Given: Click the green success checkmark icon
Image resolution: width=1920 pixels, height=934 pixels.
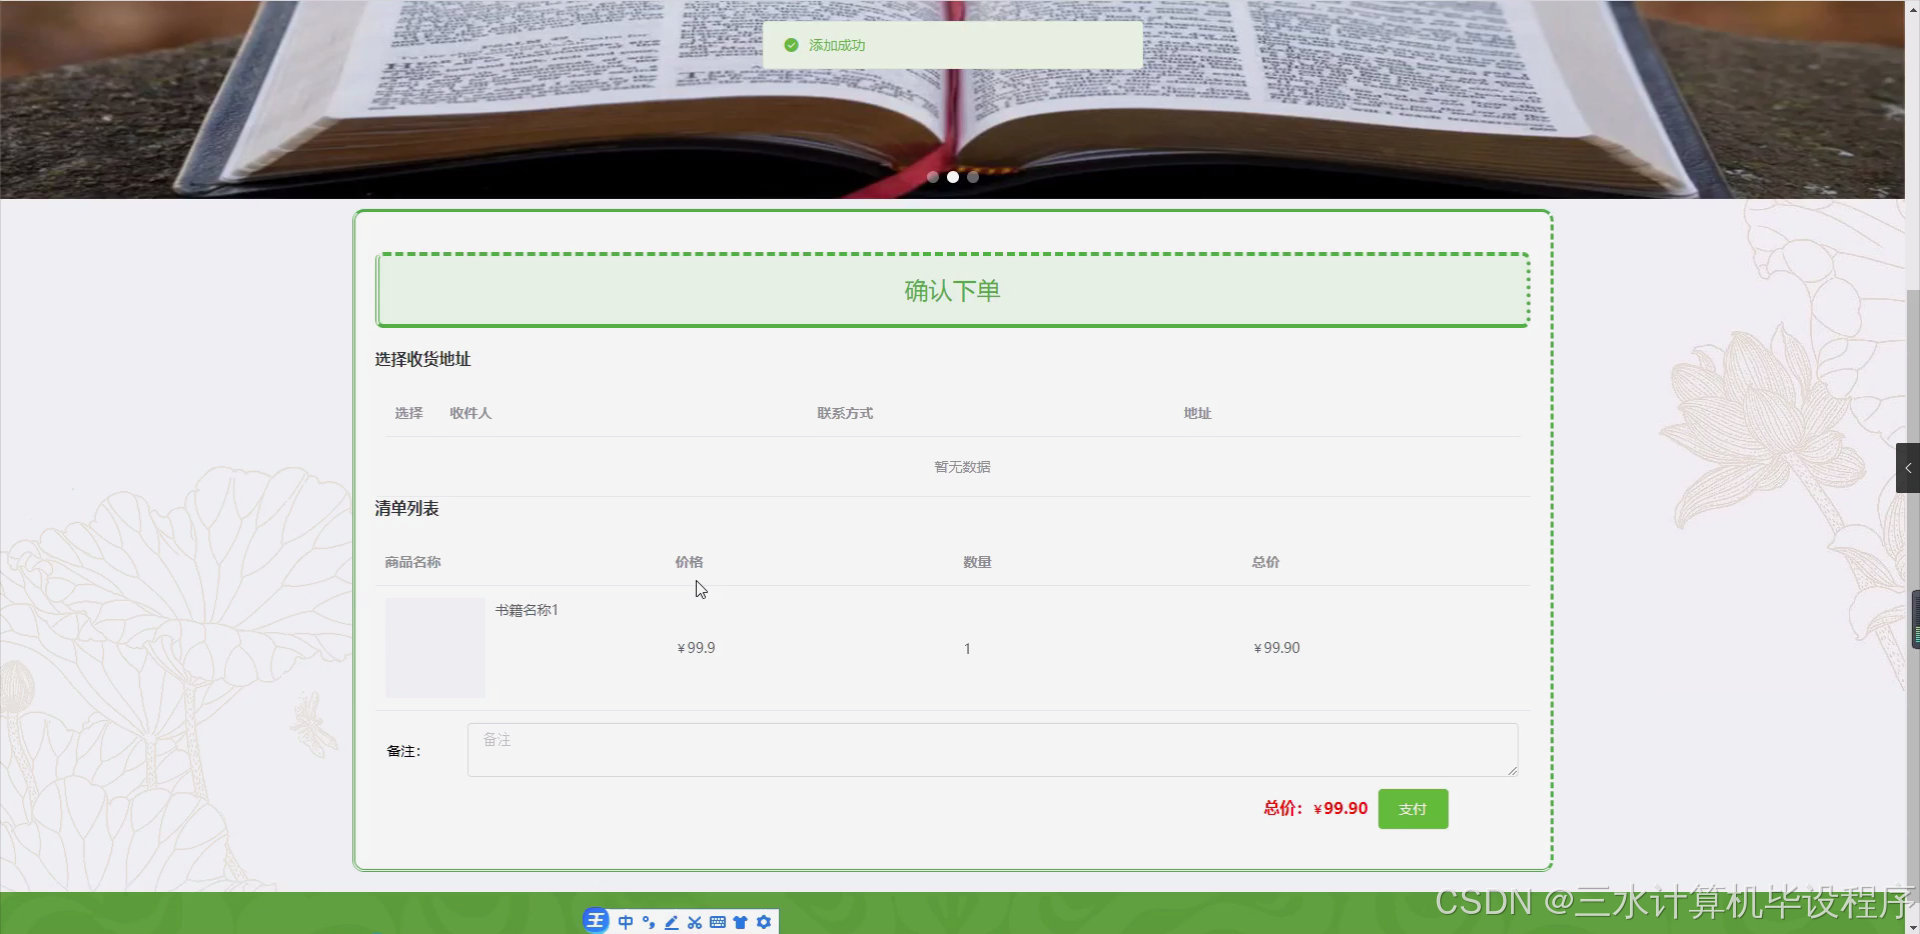Looking at the screenshot, I should point(791,44).
